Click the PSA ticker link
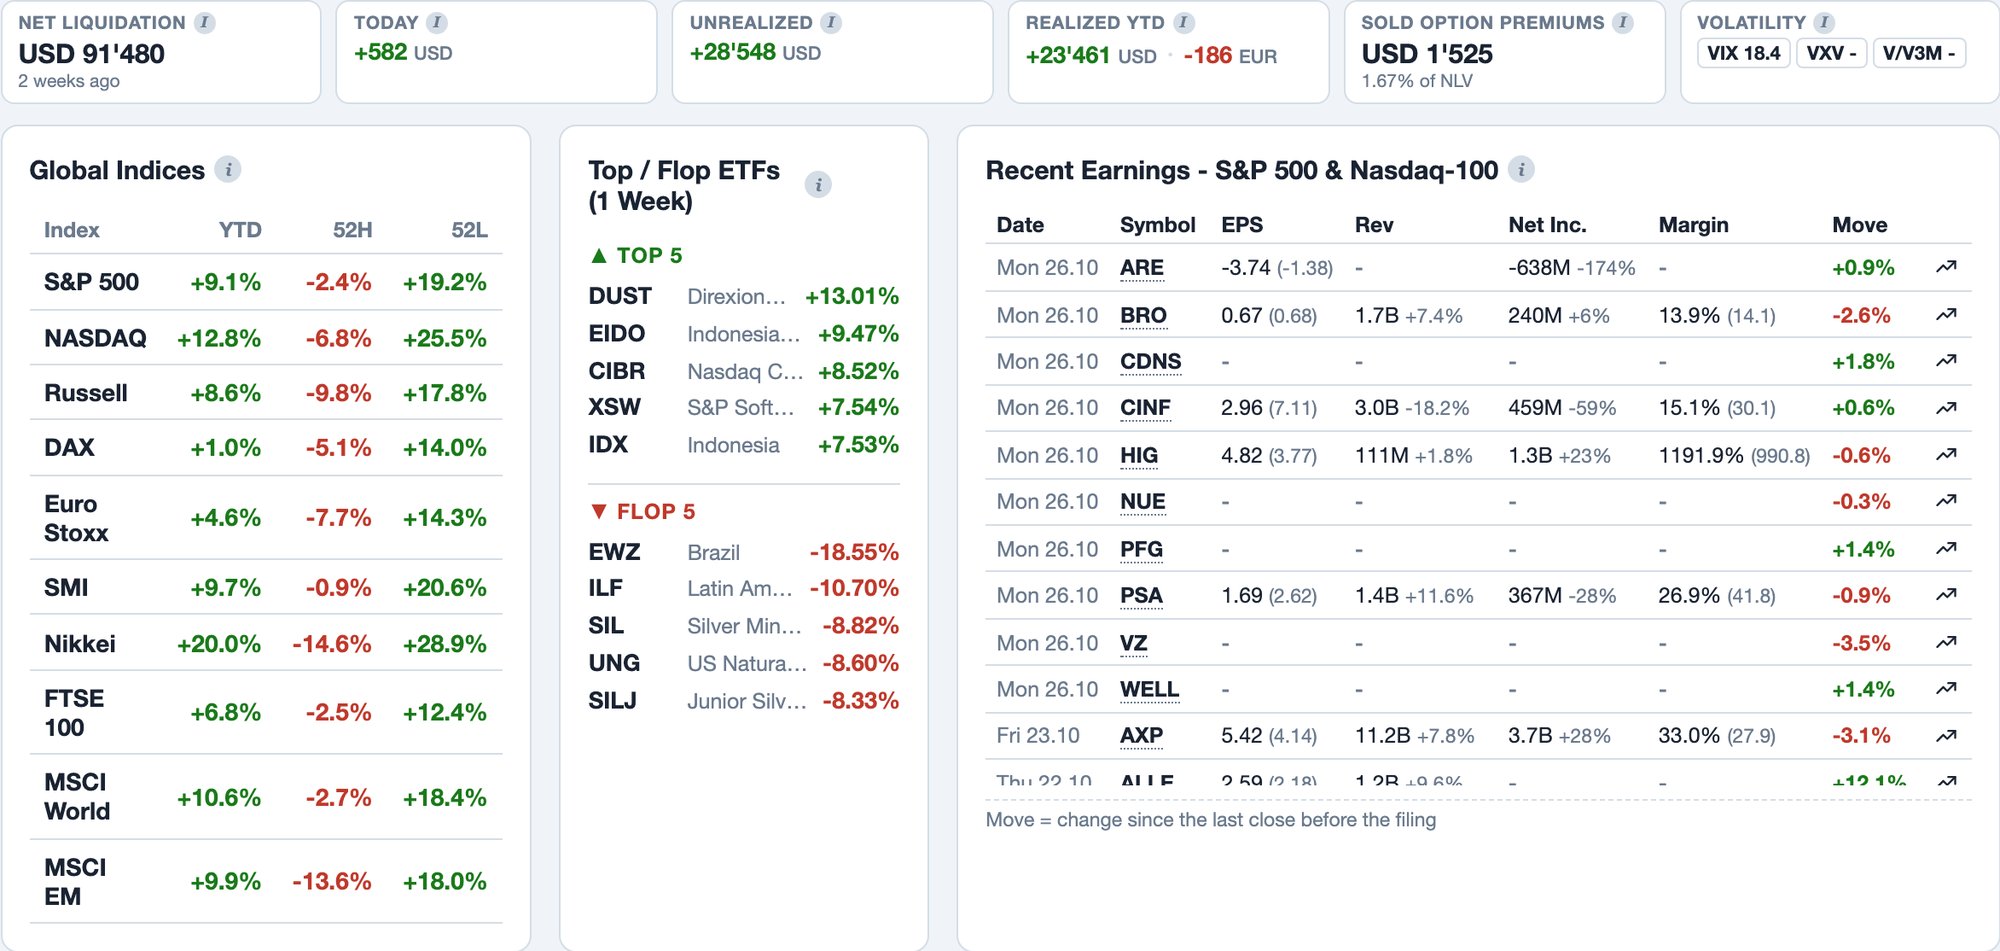 [1141, 596]
